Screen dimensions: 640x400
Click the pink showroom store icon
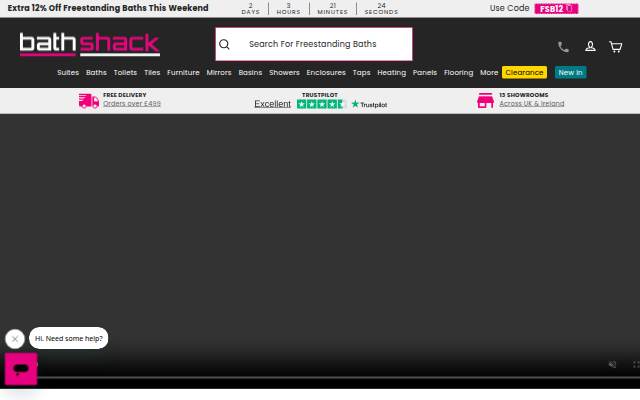(x=485, y=100)
